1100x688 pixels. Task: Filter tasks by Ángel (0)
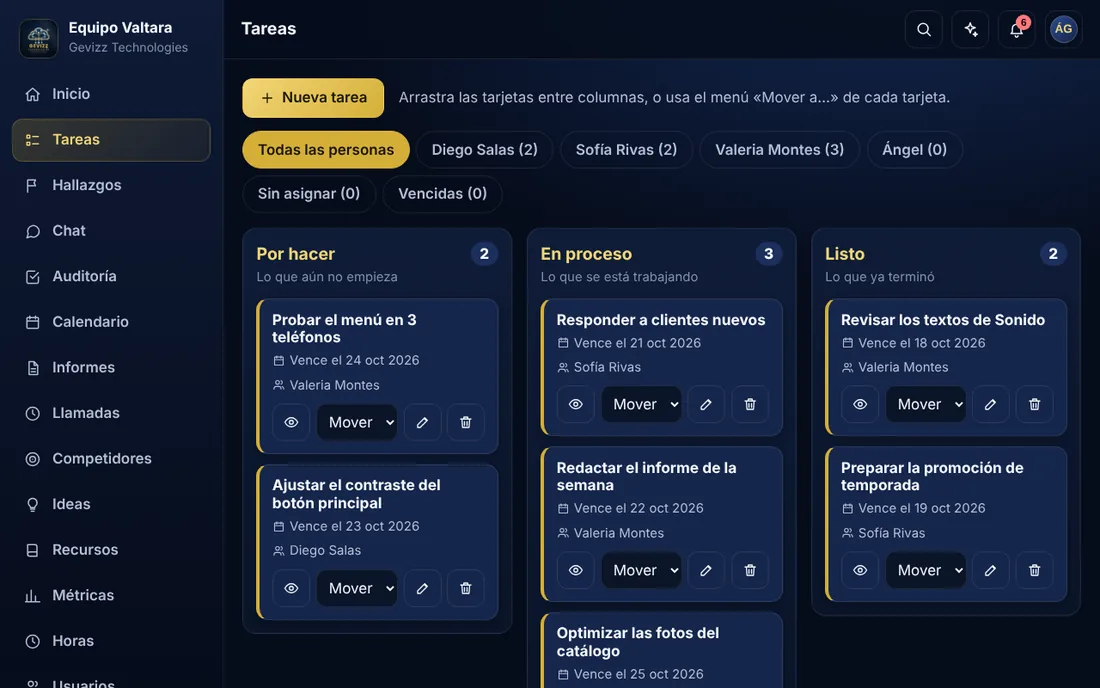914,149
